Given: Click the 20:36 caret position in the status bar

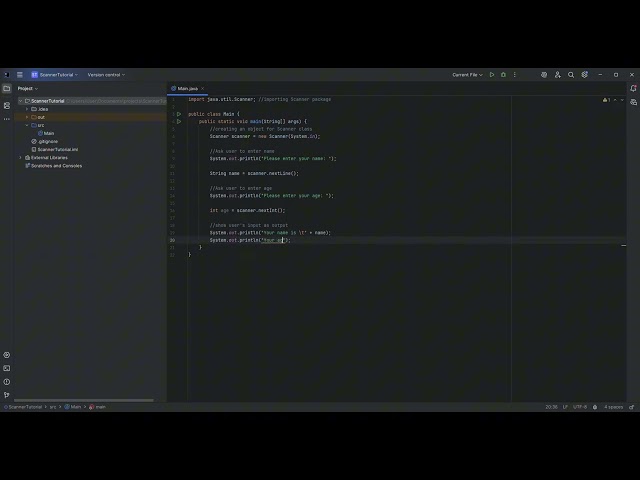Looking at the screenshot, I should (551, 407).
